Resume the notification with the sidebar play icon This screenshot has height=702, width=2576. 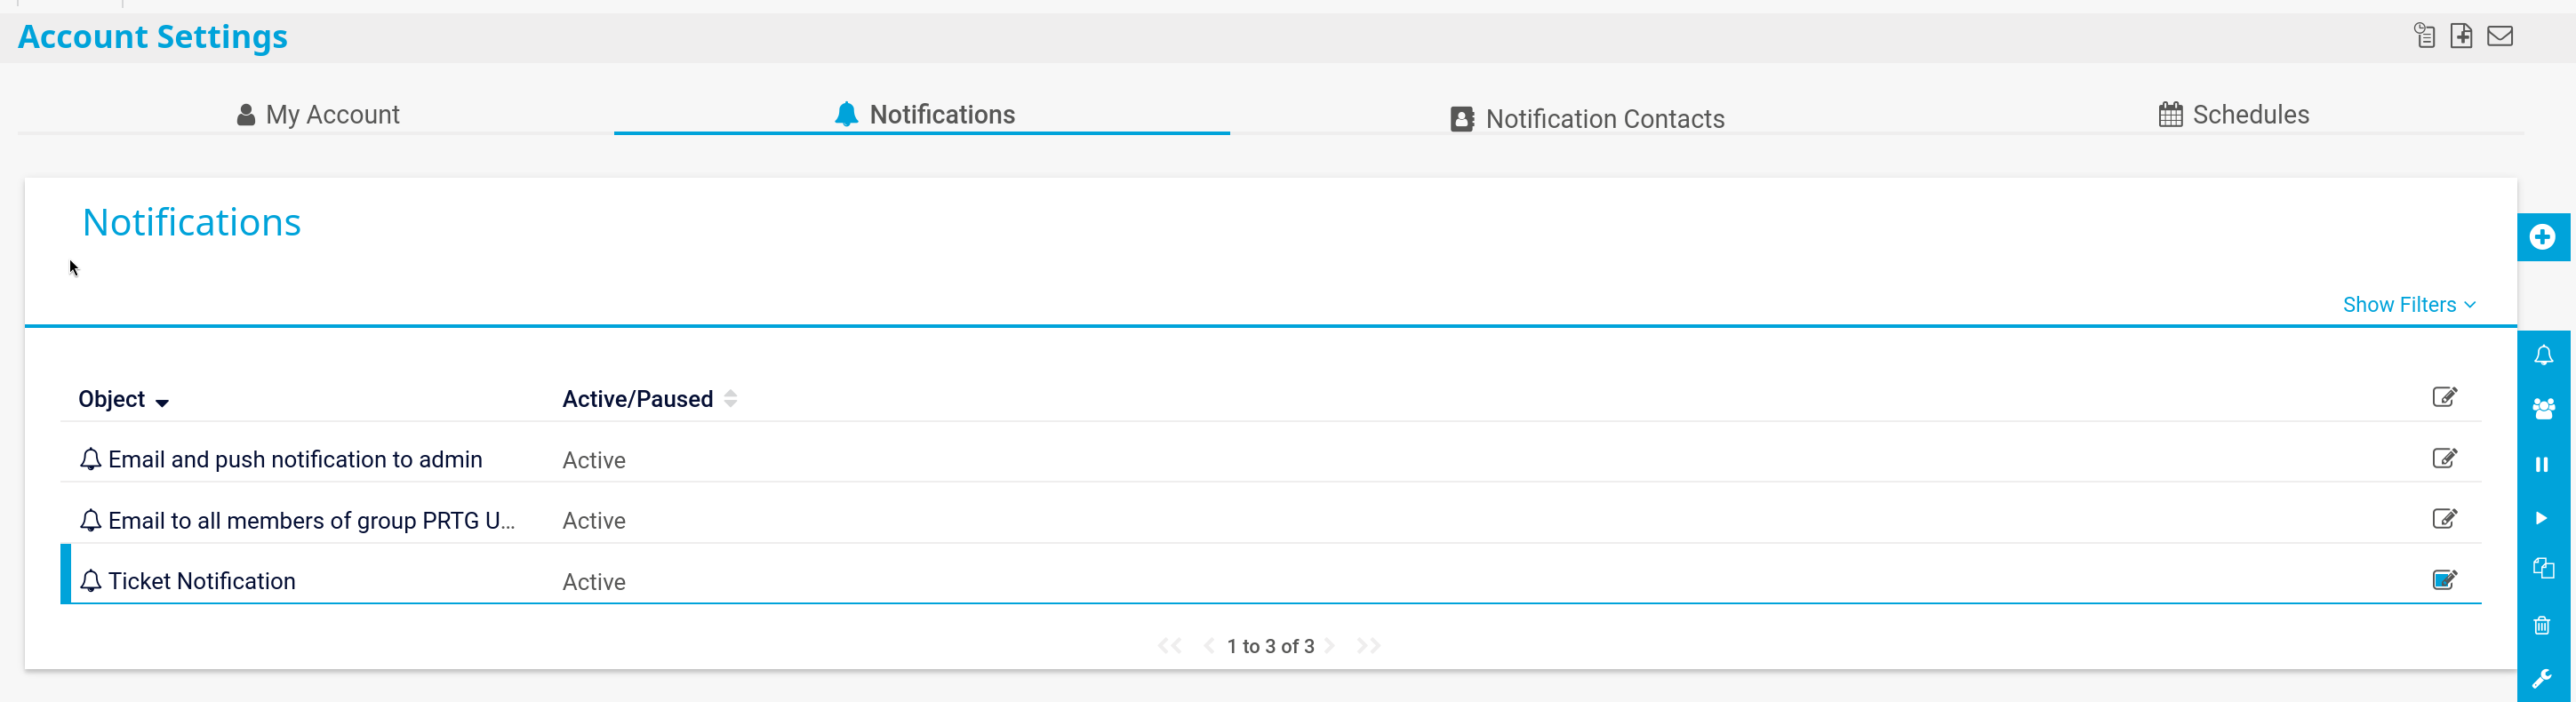pyautogui.click(x=2541, y=518)
